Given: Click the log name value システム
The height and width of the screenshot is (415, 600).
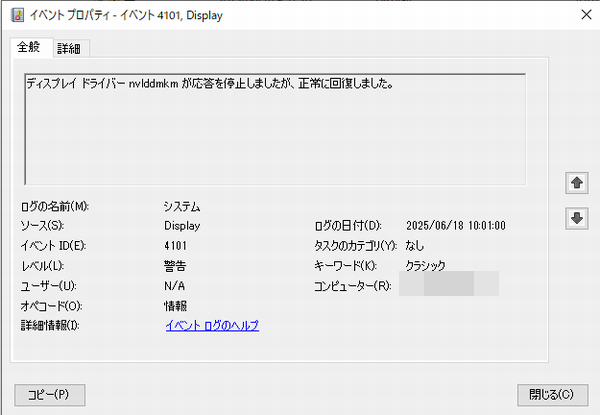Looking at the screenshot, I should 182,207.
